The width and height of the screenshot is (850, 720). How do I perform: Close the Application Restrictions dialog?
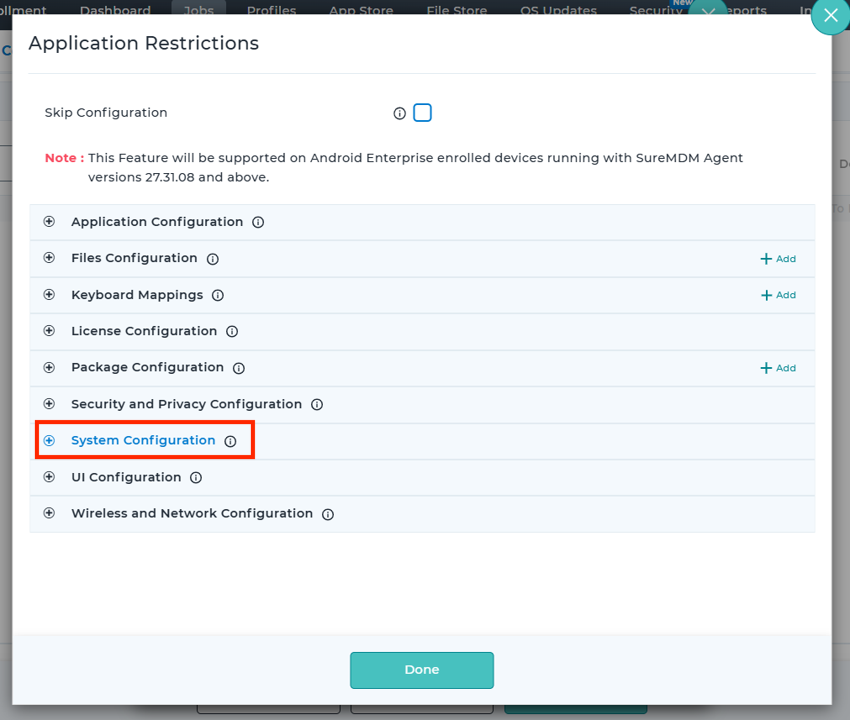coord(830,16)
